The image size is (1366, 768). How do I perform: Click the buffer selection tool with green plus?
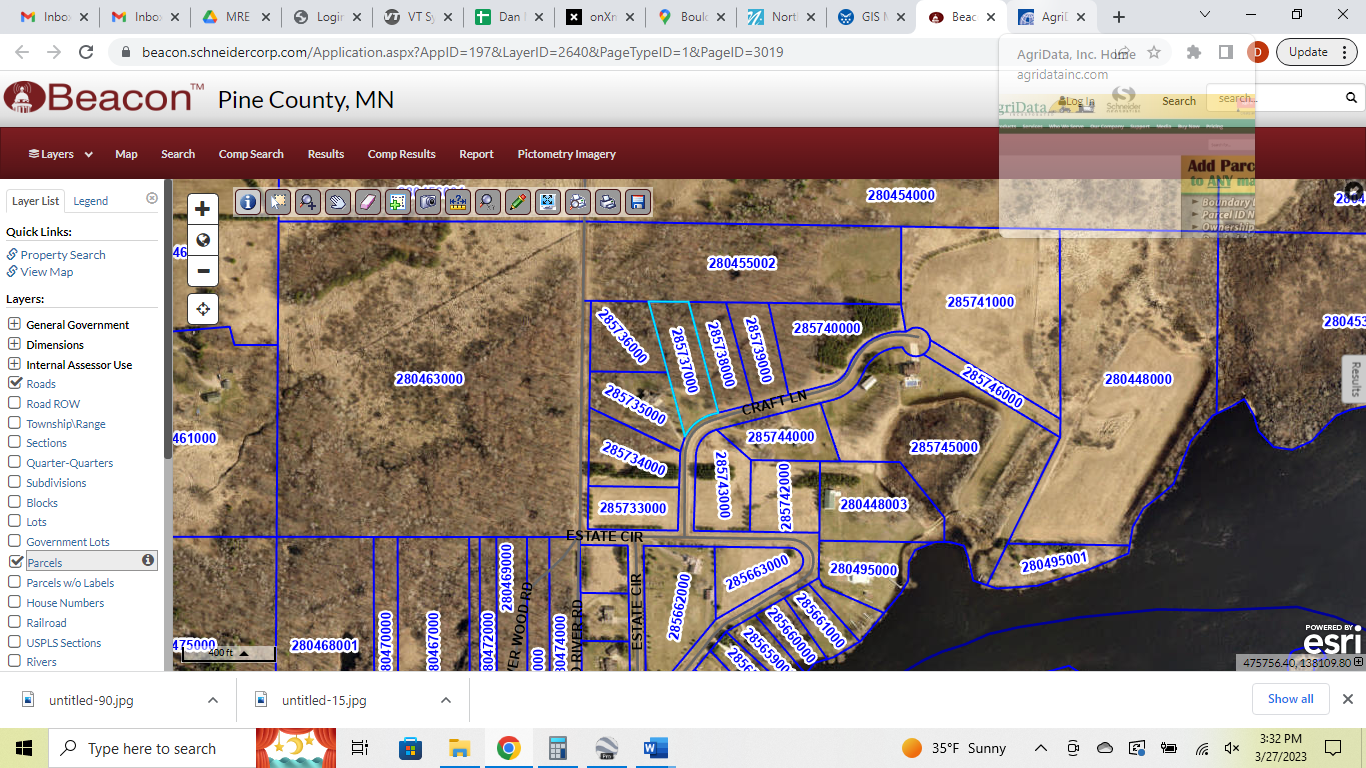398,202
